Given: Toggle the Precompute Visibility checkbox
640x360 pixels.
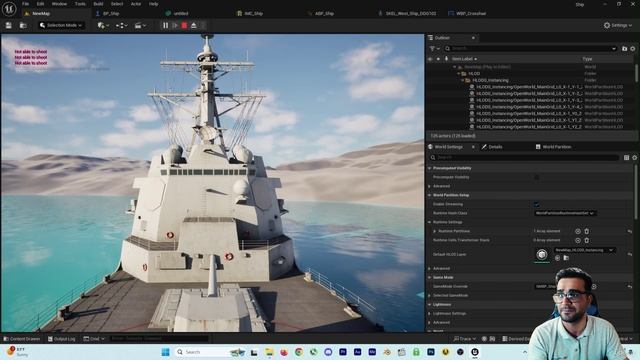Looking at the screenshot, I should [537, 177].
